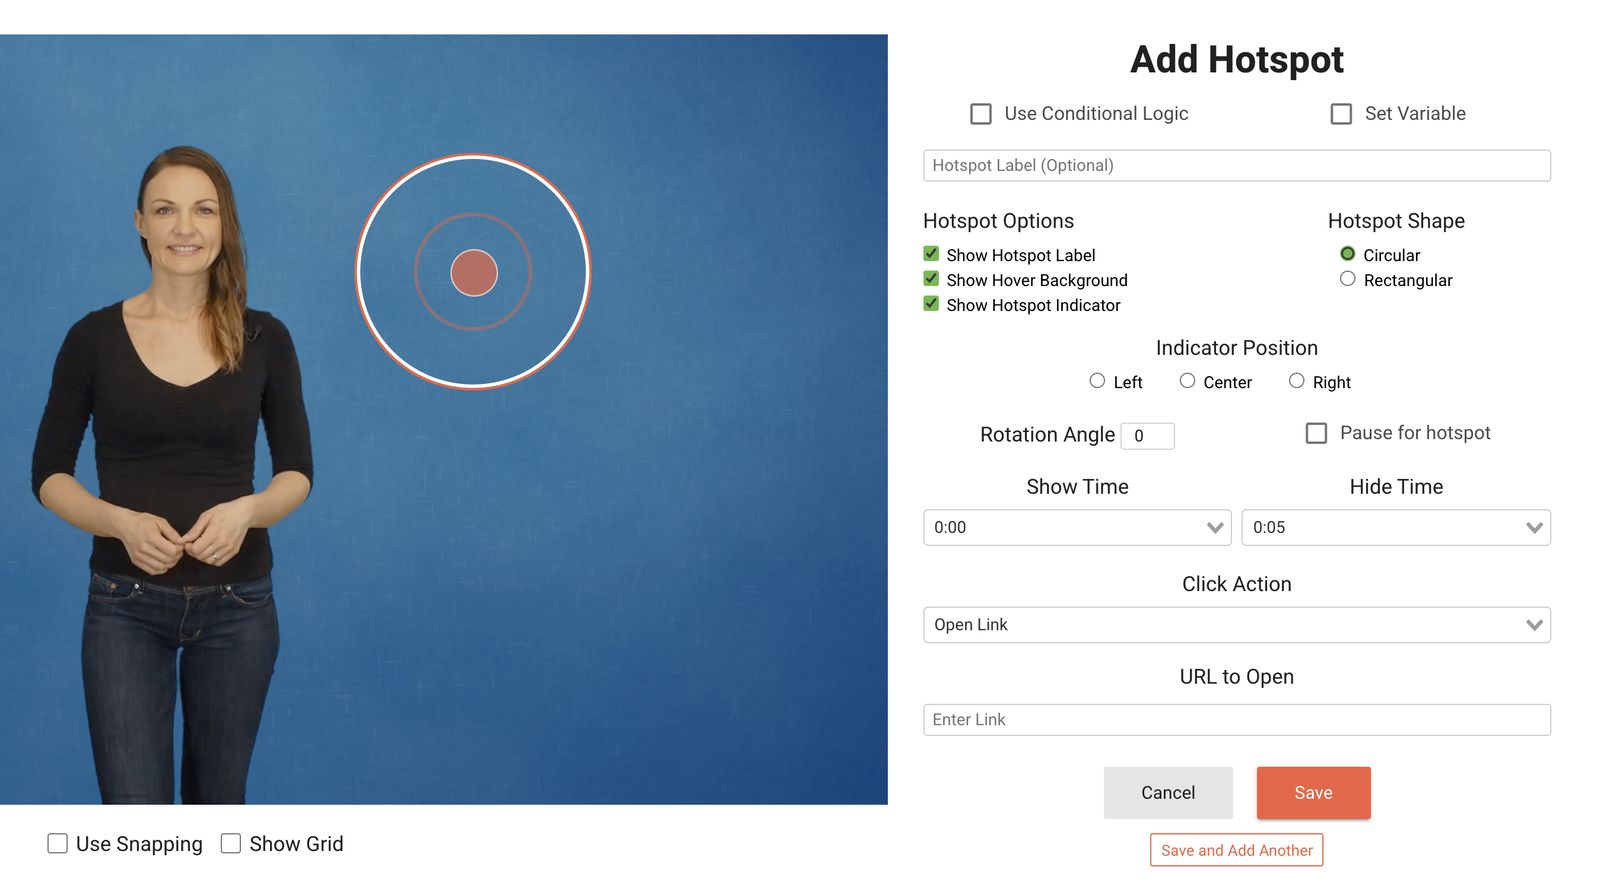Viewport: 1600px width, 889px height.
Task: Expand the Hide Time dropdown
Action: [x=1395, y=528]
